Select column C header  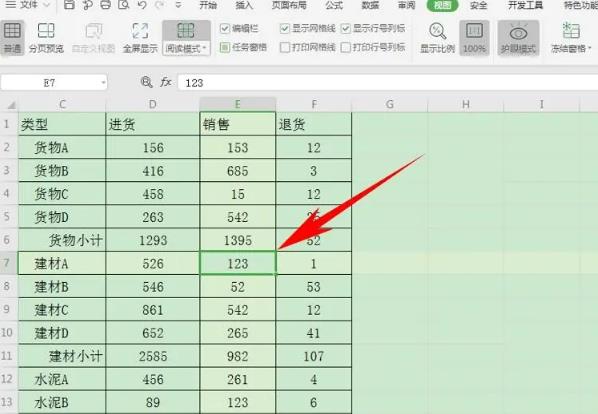[62, 104]
